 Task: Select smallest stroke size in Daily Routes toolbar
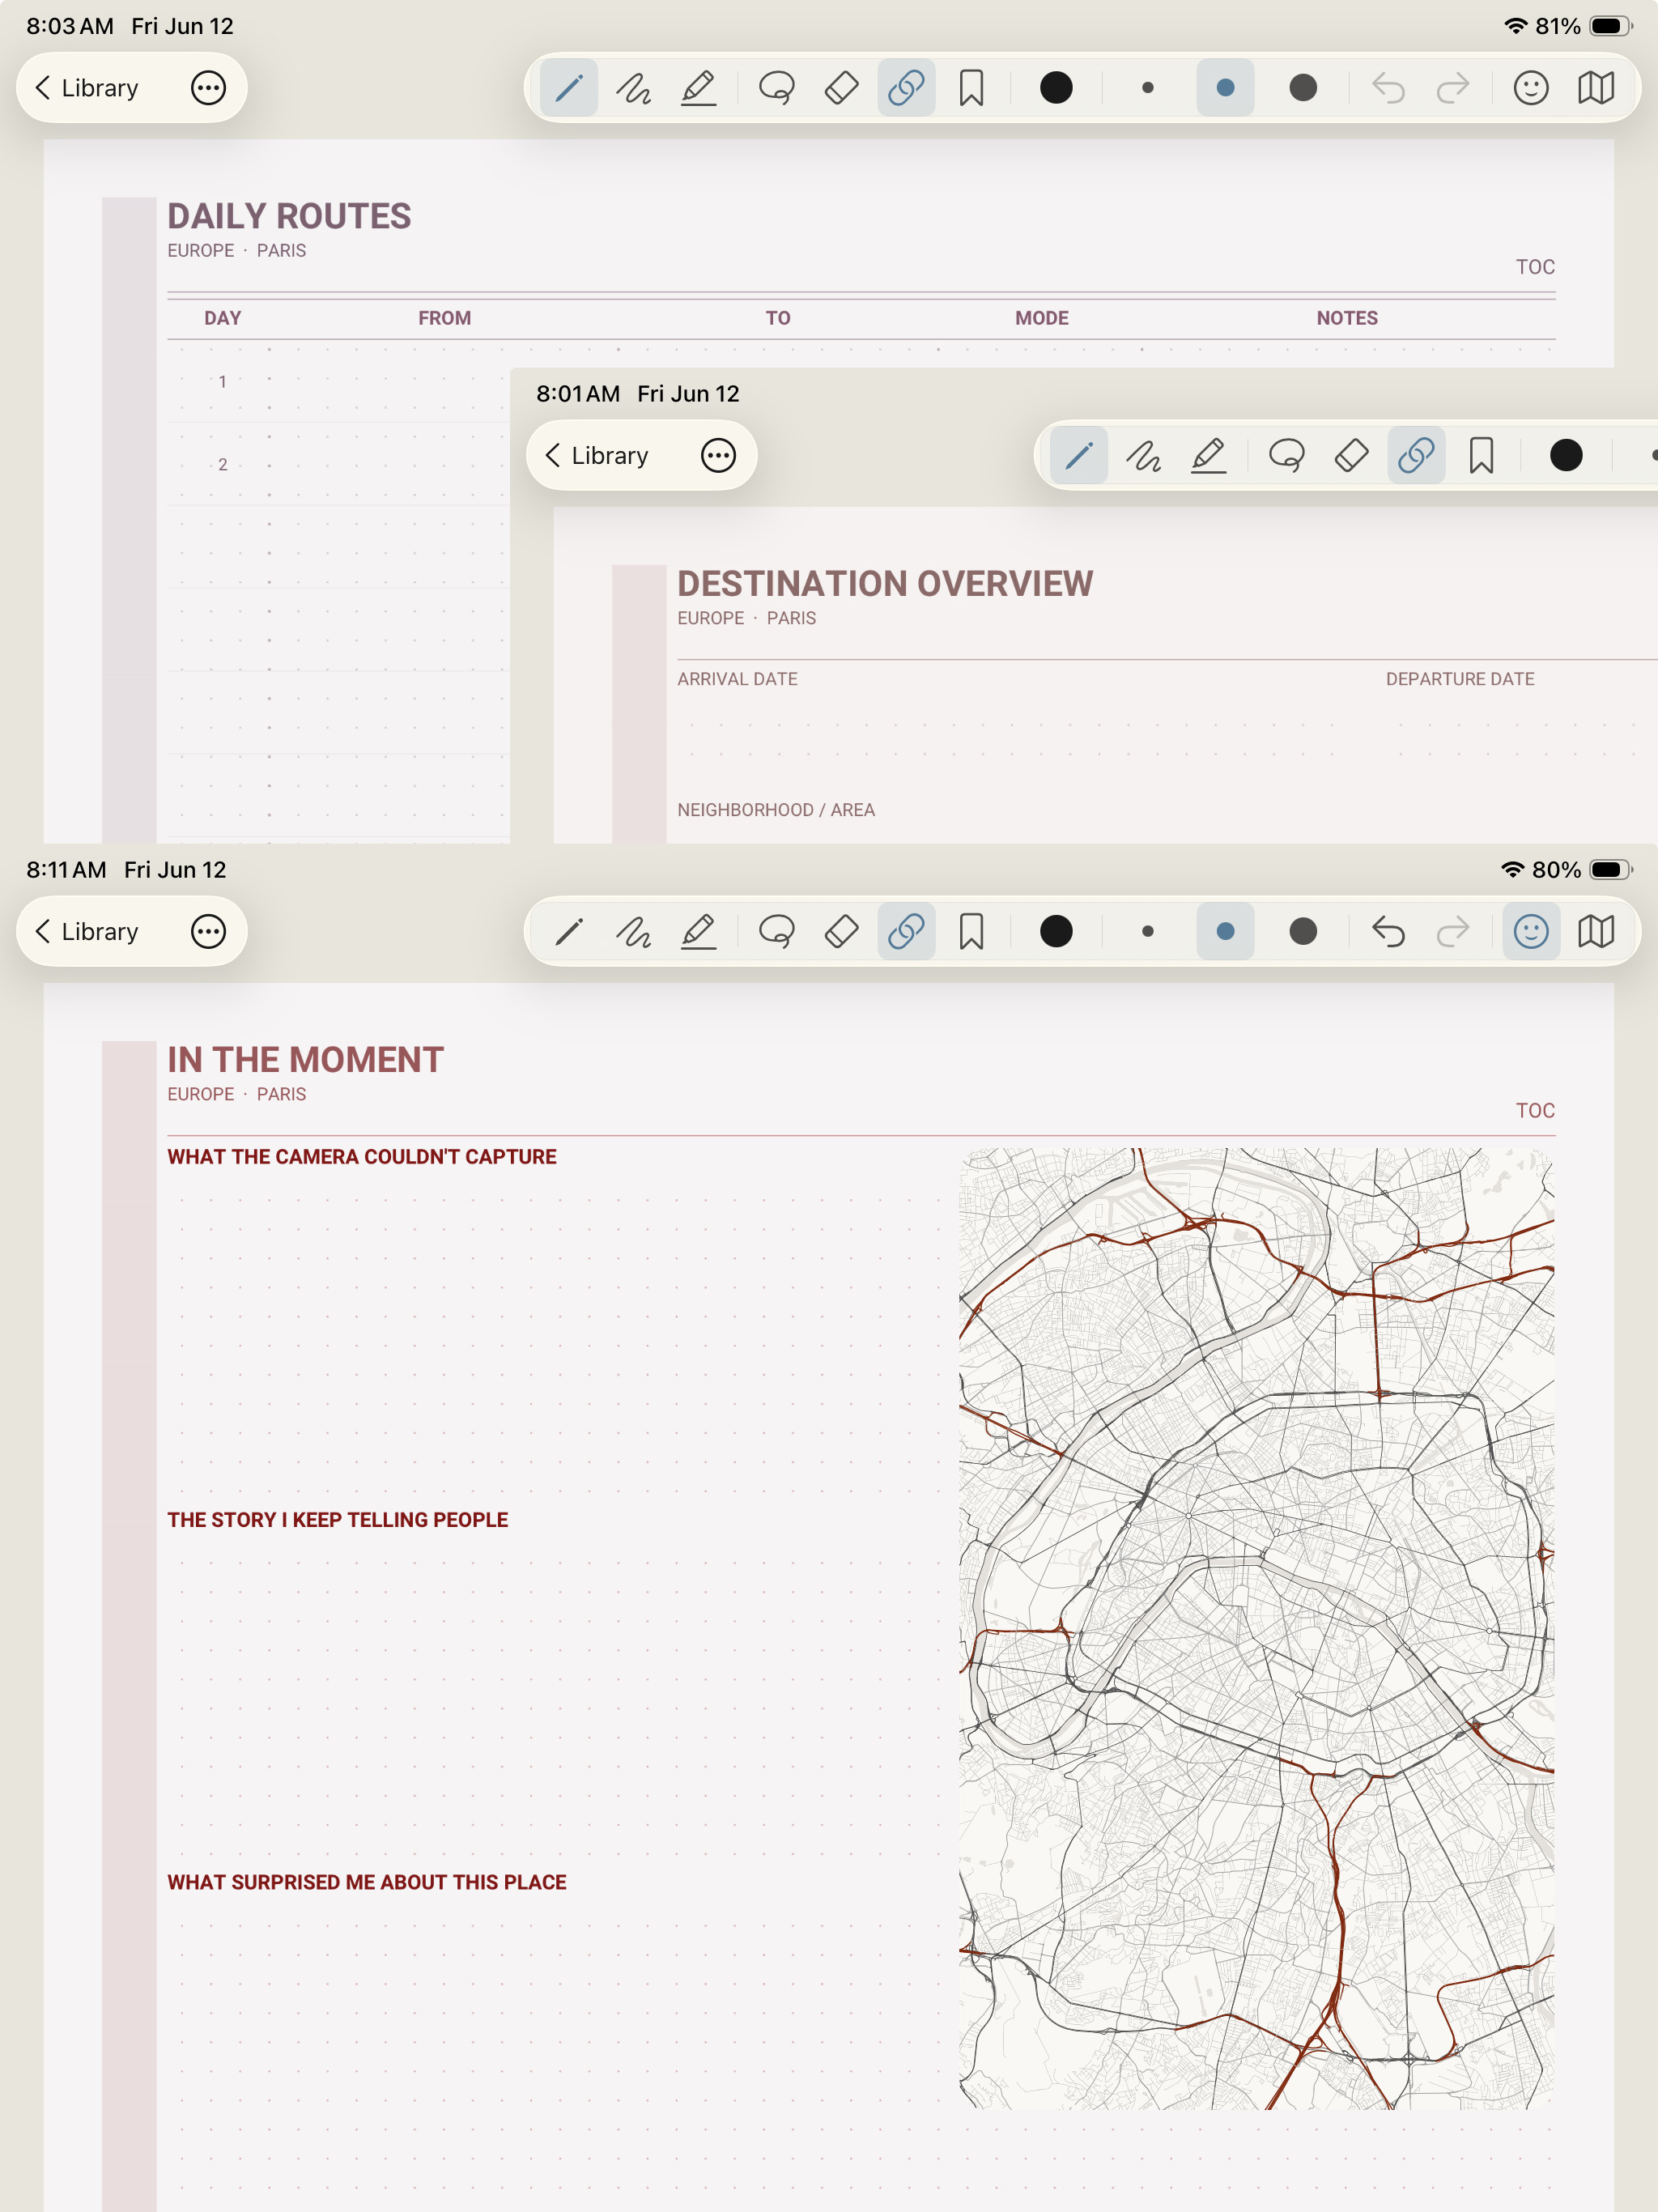tap(1148, 88)
